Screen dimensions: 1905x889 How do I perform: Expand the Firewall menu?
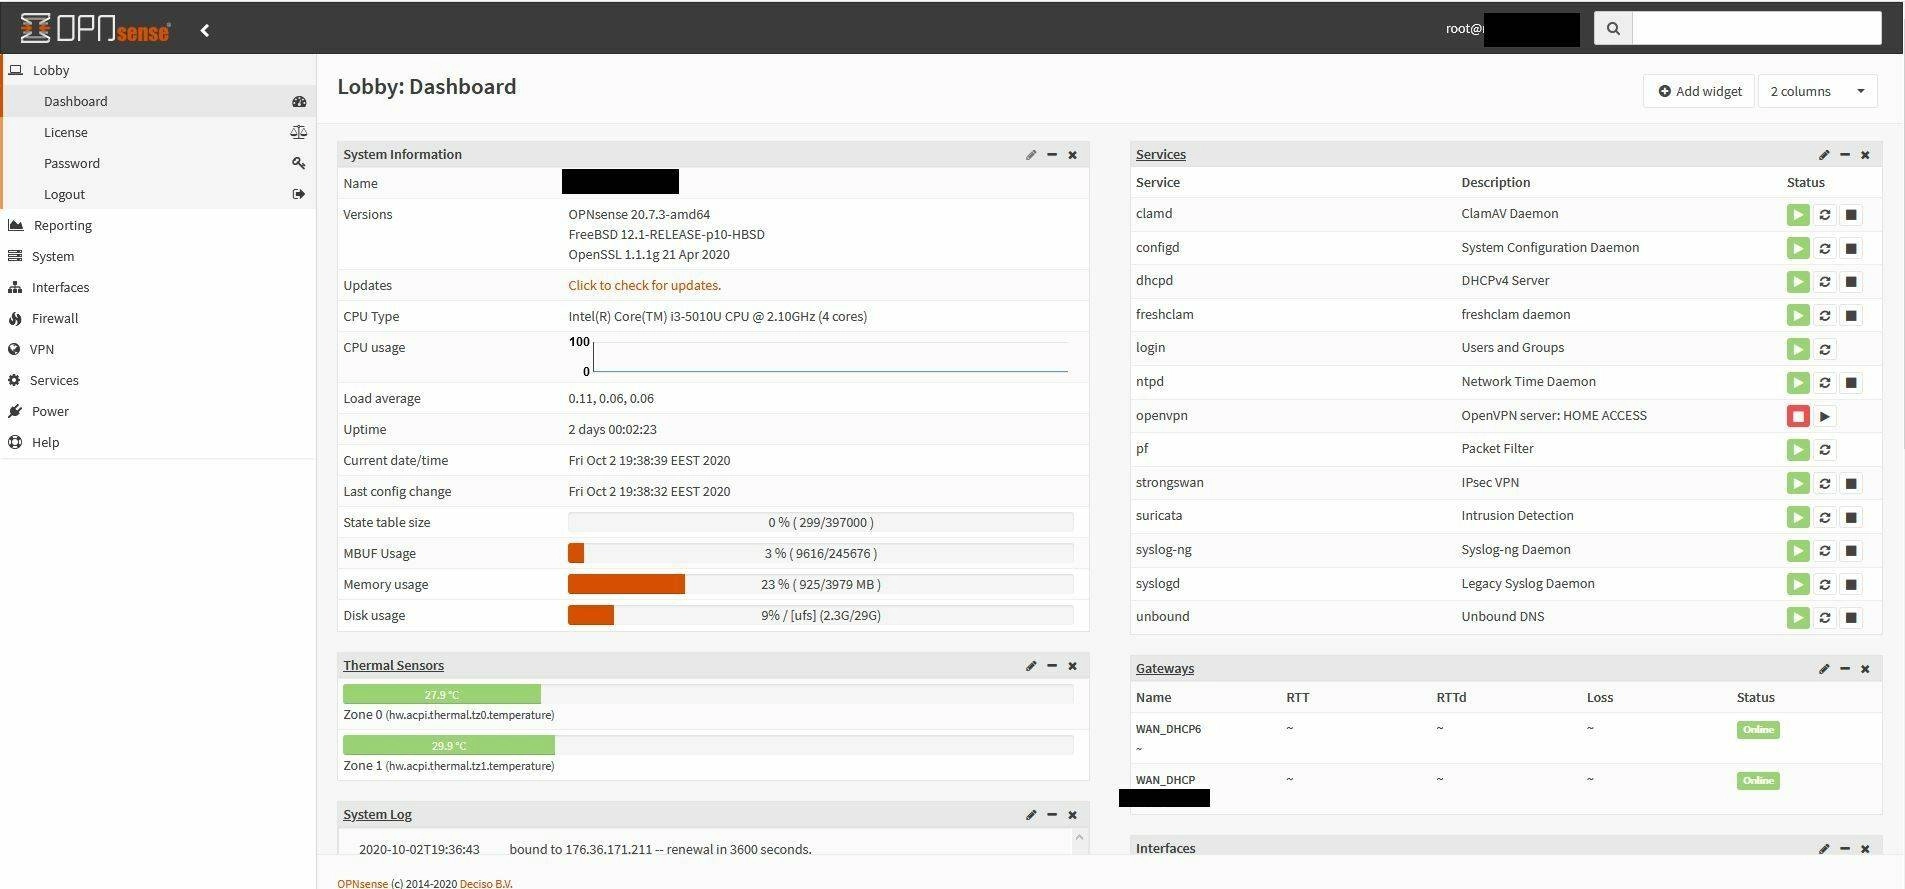pos(158,318)
